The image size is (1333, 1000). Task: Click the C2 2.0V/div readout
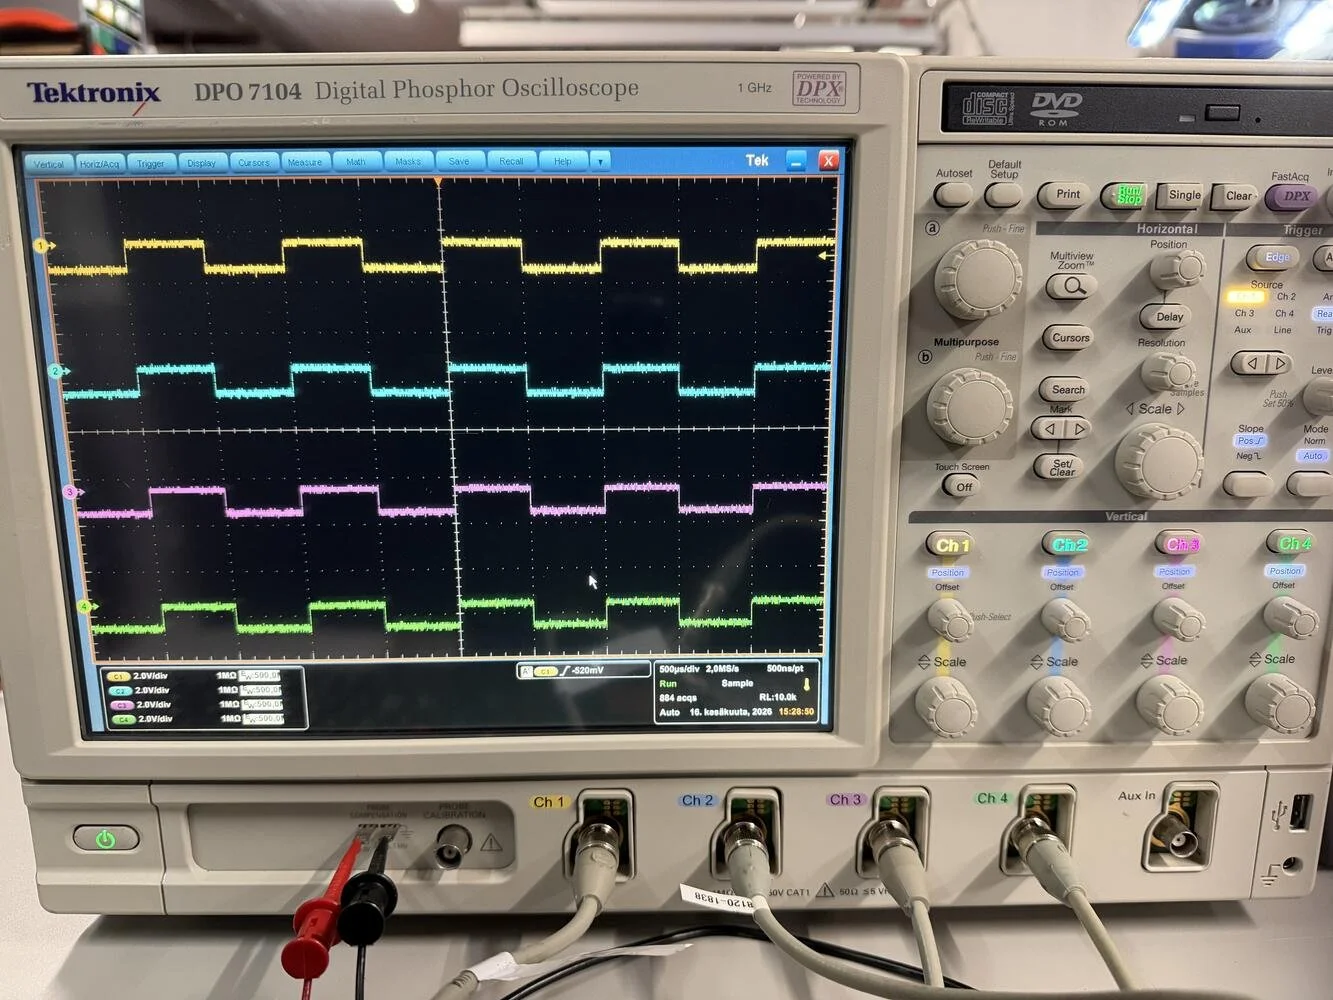[x=139, y=690]
